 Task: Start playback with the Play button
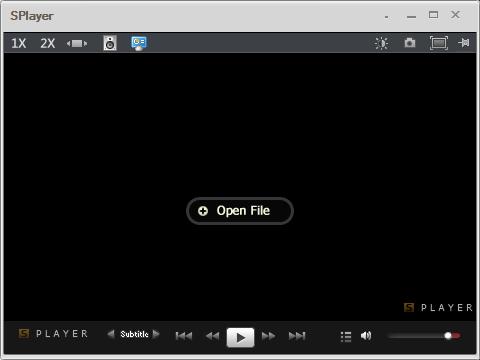[x=240, y=337]
